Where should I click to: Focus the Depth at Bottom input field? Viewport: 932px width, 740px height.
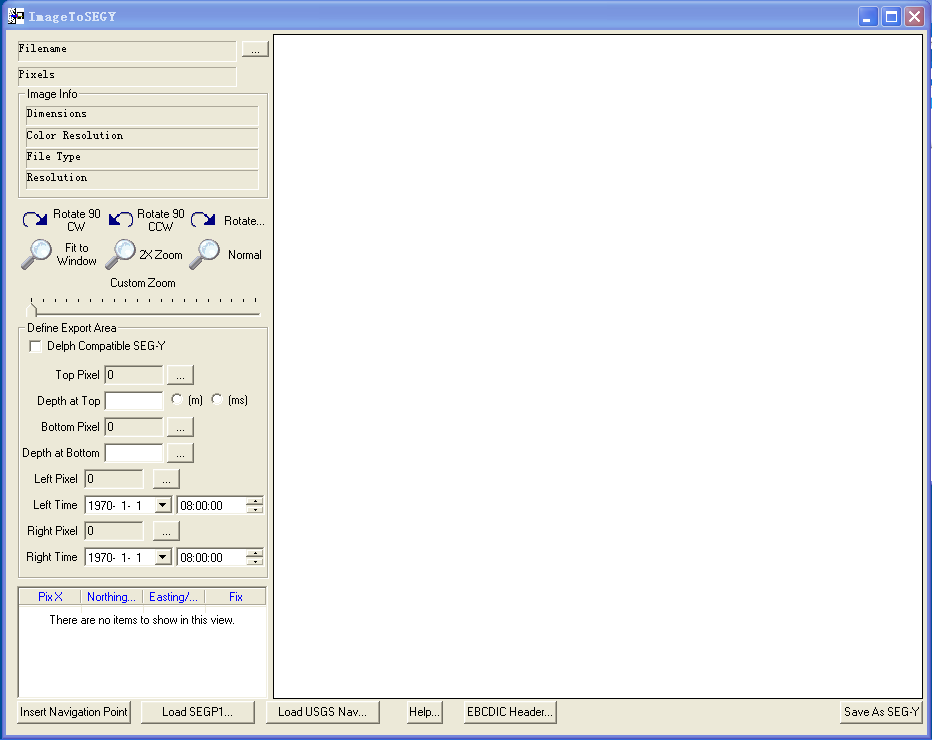coord(134,453)
